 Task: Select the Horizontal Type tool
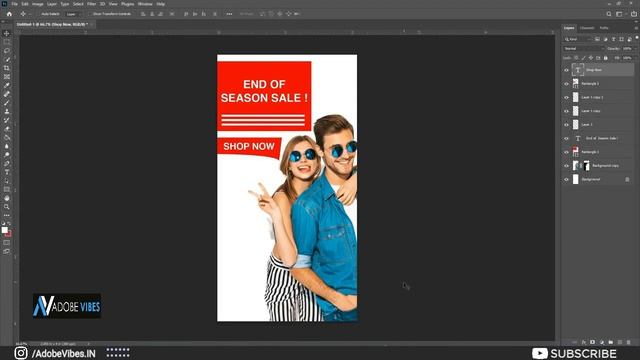[x=7, y=172]
